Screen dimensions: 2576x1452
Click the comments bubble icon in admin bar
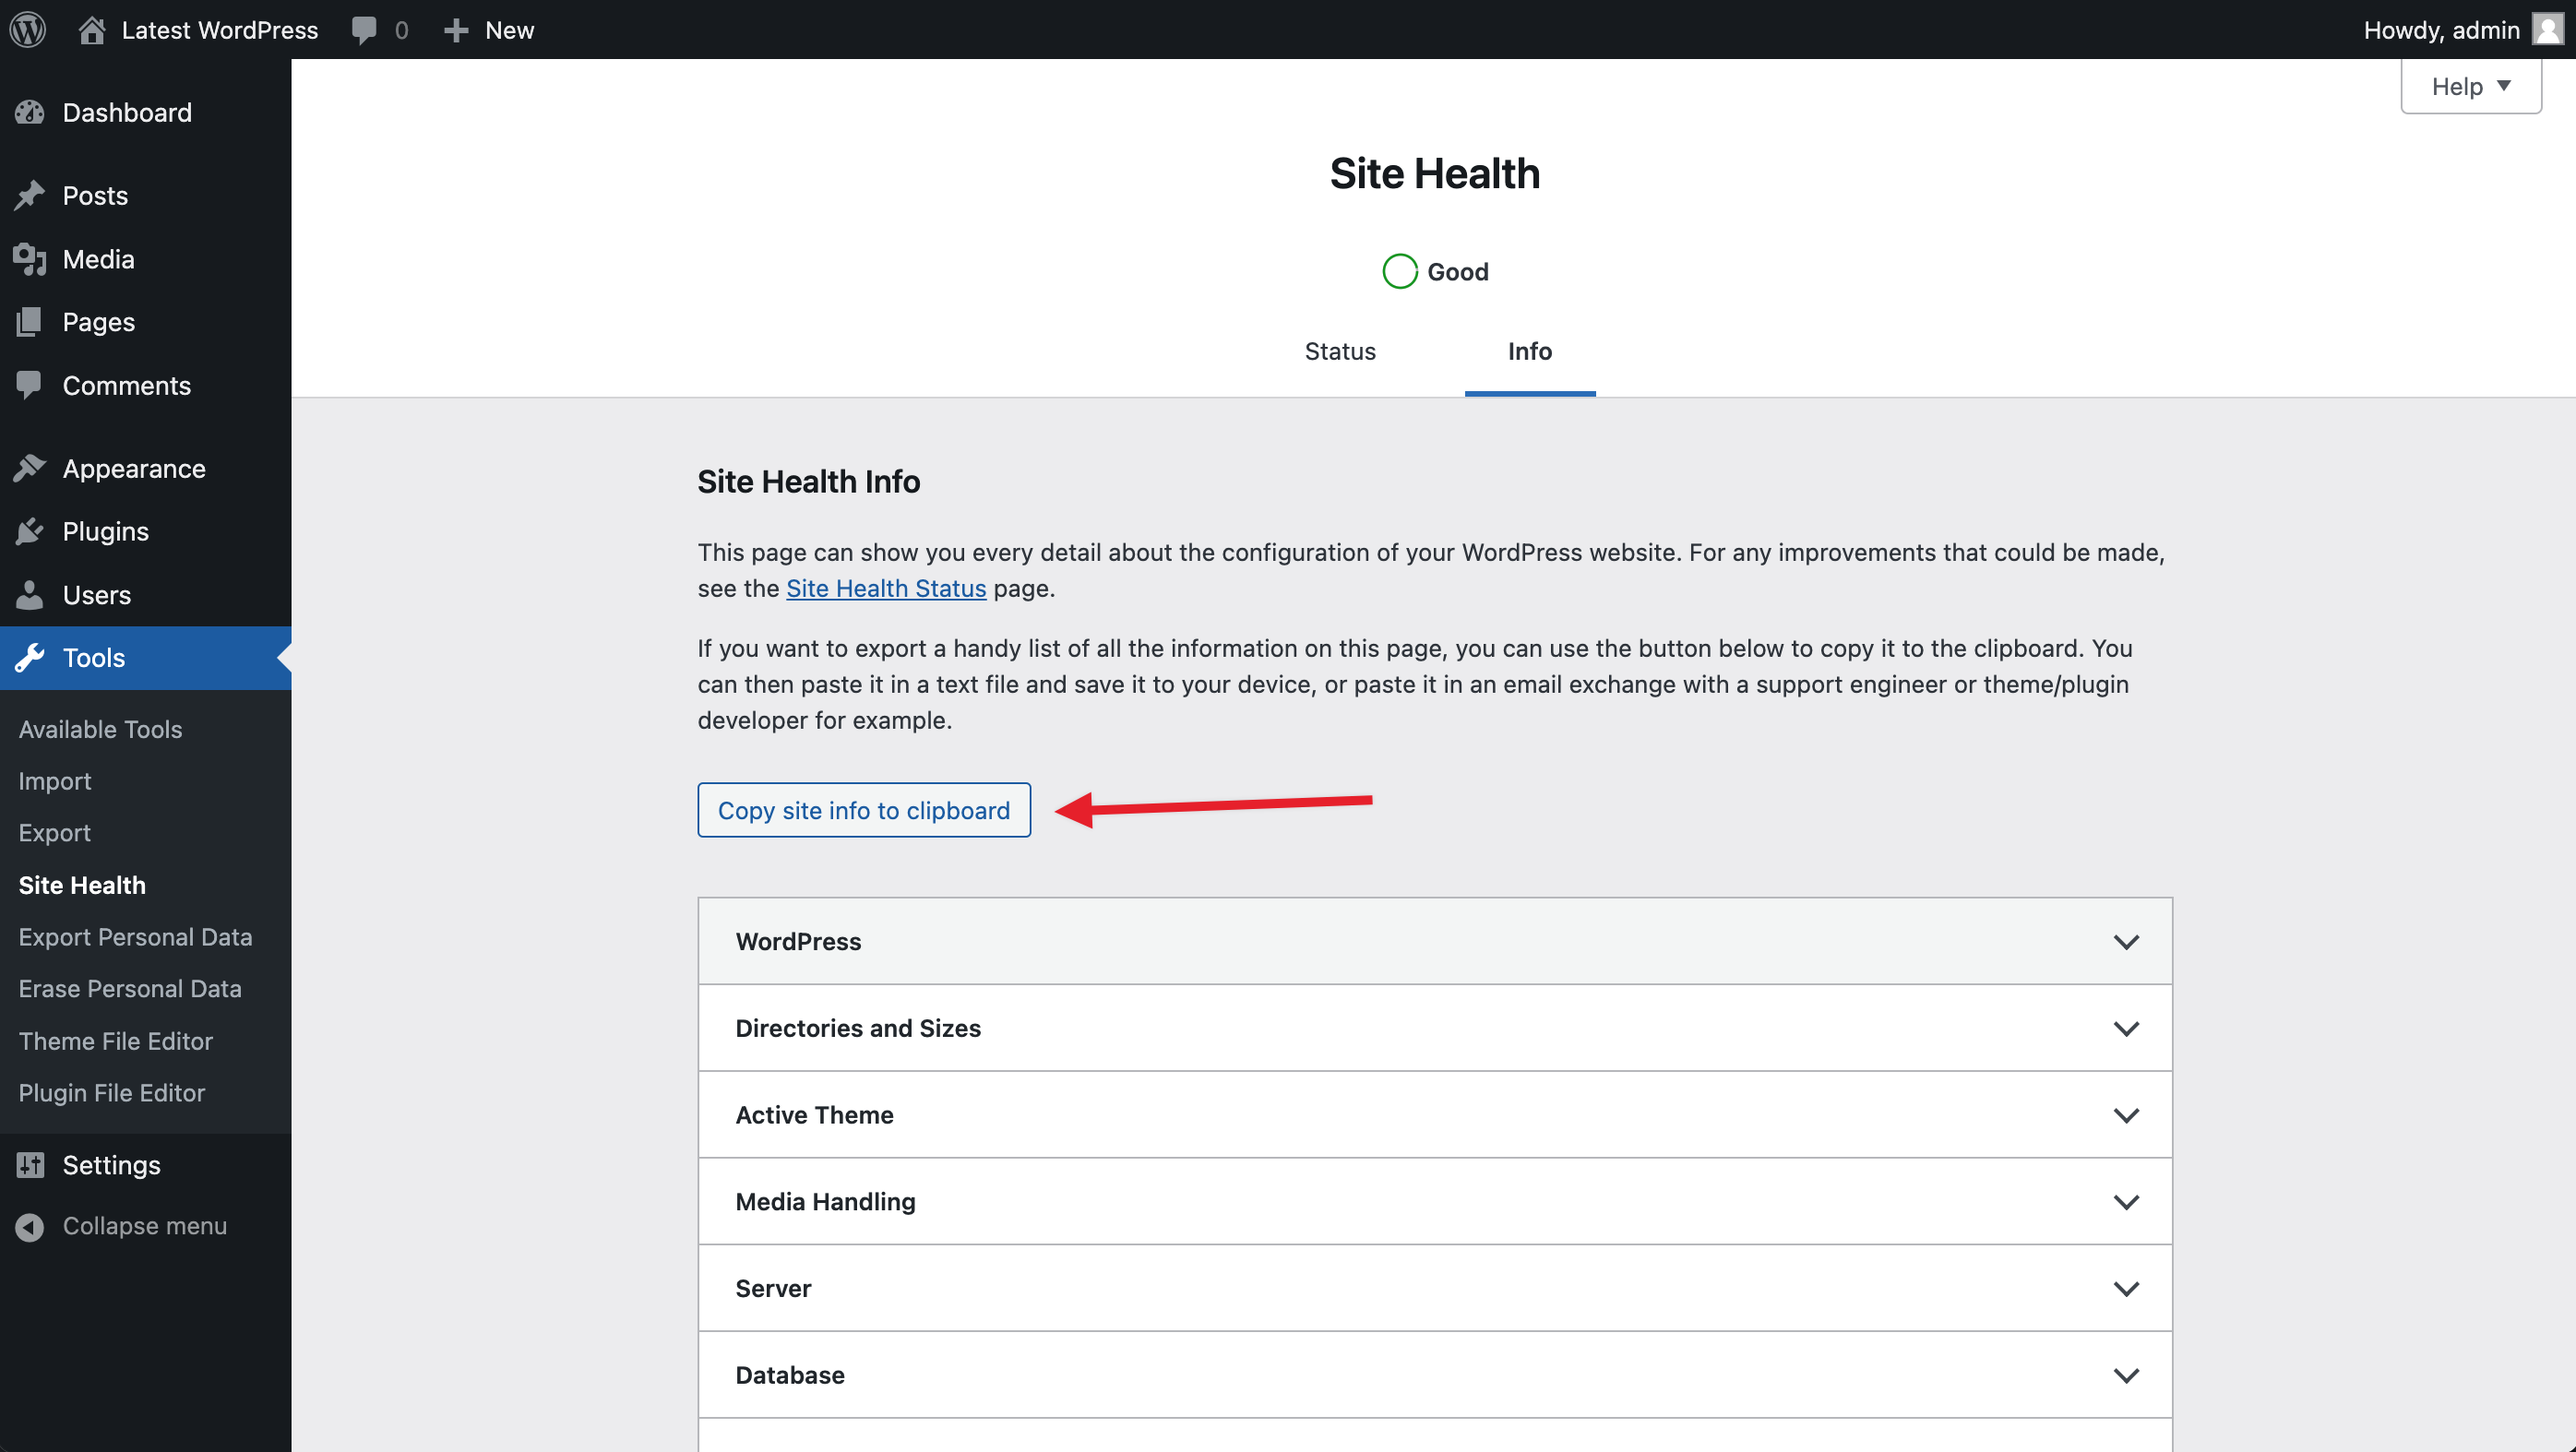(364, 29)
